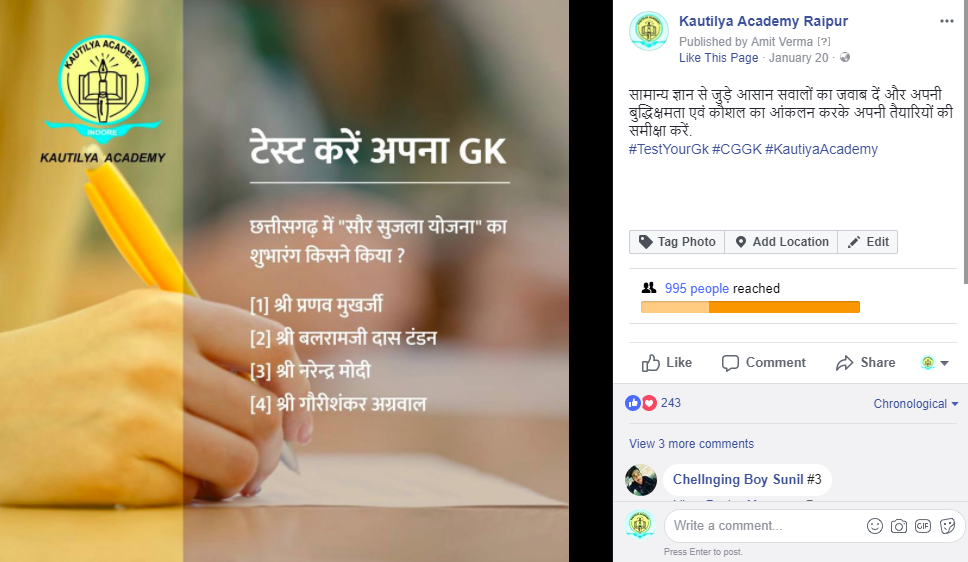Click Edit button with pencil icon
Viewport: 968px width, 562px height.
coord(867,241)
